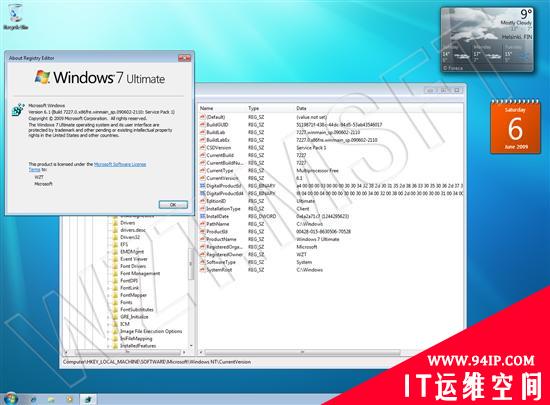Maximize the Registry Editor window
This screenshot has height=405, width=550.
coord(443,90)
